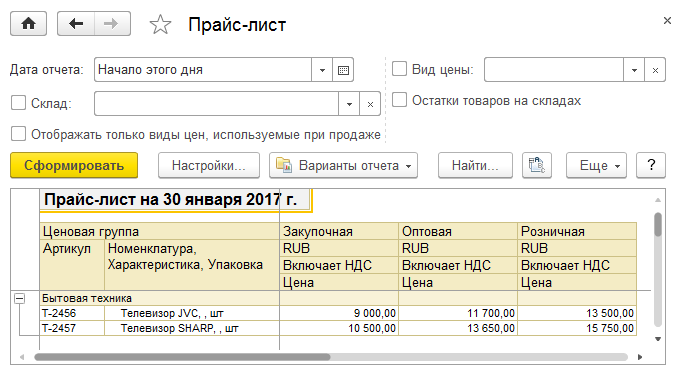The image size is (683, 376).
Task: Navigate forward with the right arrow
Action: (112, 24)
